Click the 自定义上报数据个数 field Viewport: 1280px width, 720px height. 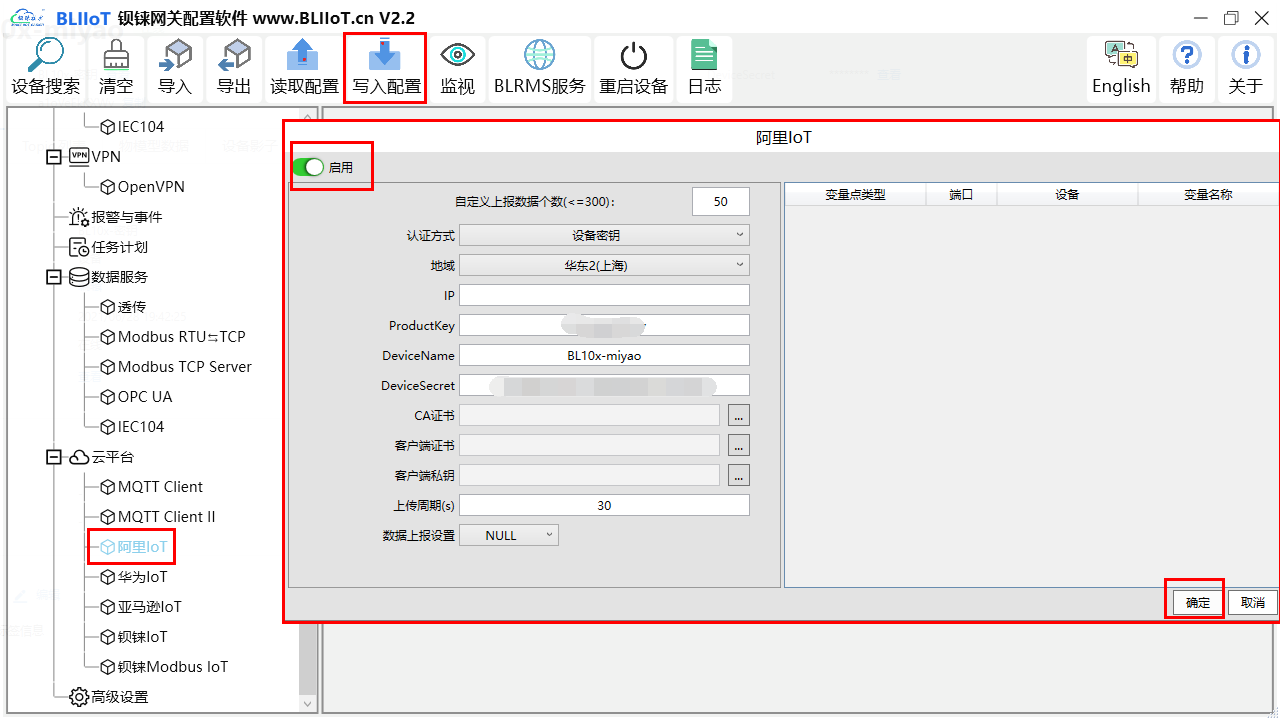(721, 201)
